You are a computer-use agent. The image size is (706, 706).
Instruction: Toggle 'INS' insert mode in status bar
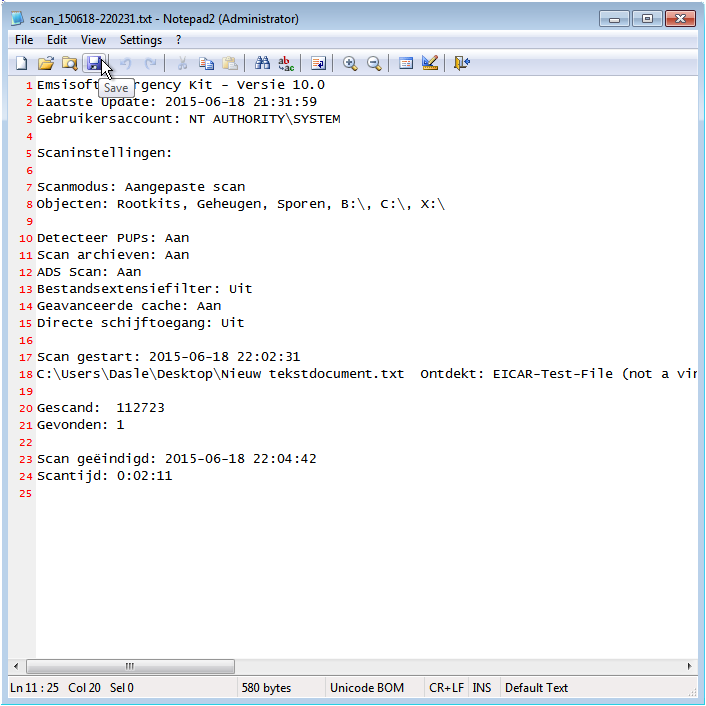tap(481, 688)
